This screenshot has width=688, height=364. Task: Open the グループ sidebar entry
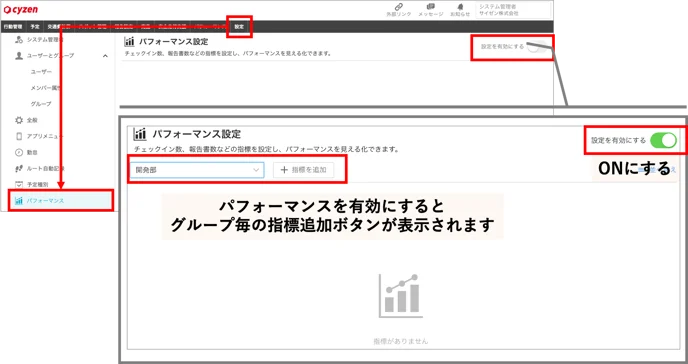click(41, 104)
